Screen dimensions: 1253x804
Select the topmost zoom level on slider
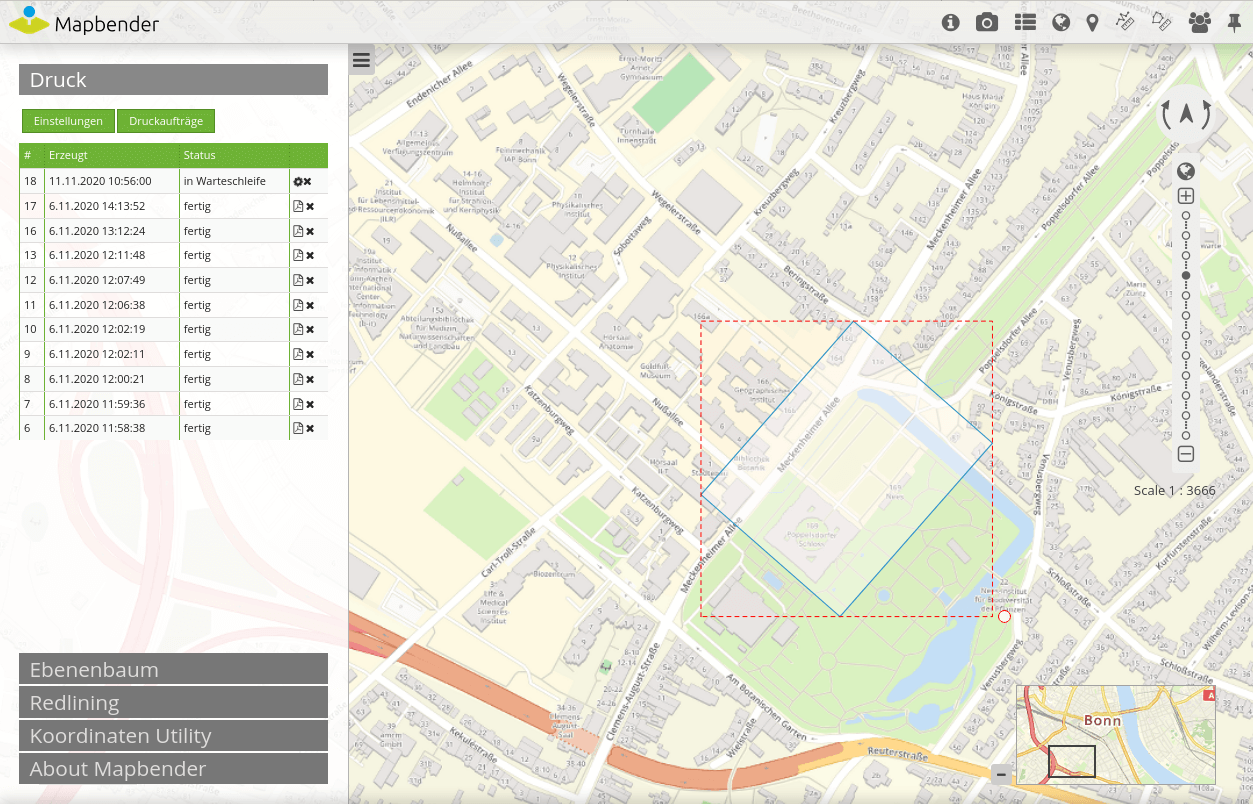pos(1186,216)
